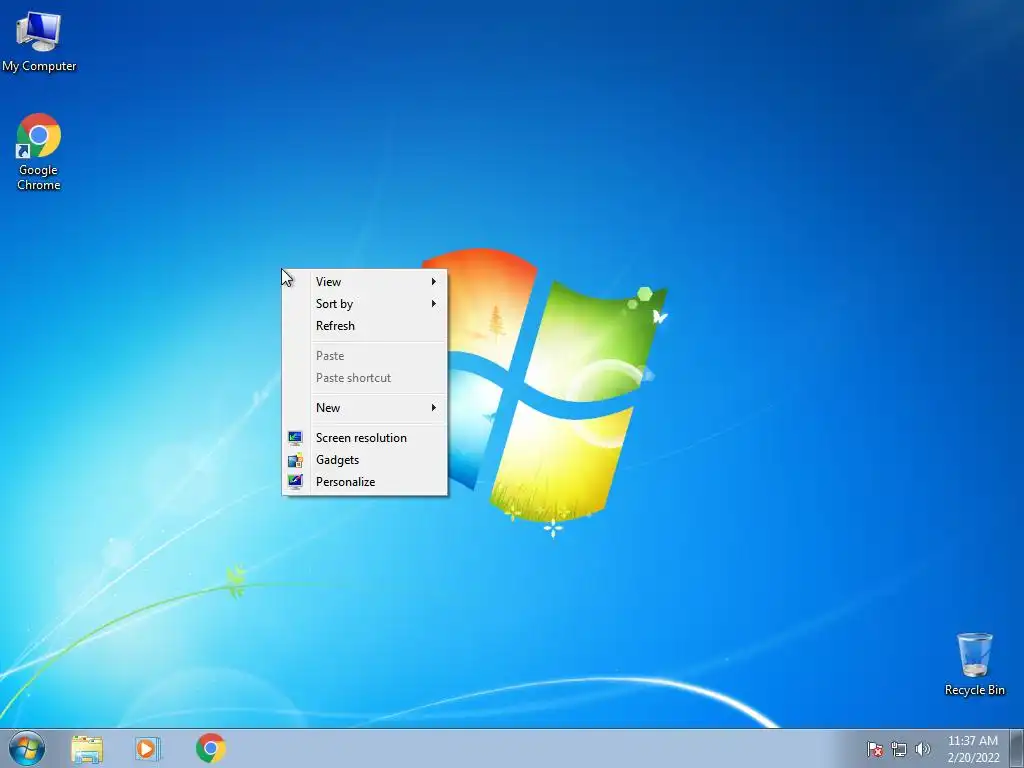This screenshot has height=768, width=1024.
Task: Select Google Chrome desktop shortcut
Action: (x=39, y=152)
